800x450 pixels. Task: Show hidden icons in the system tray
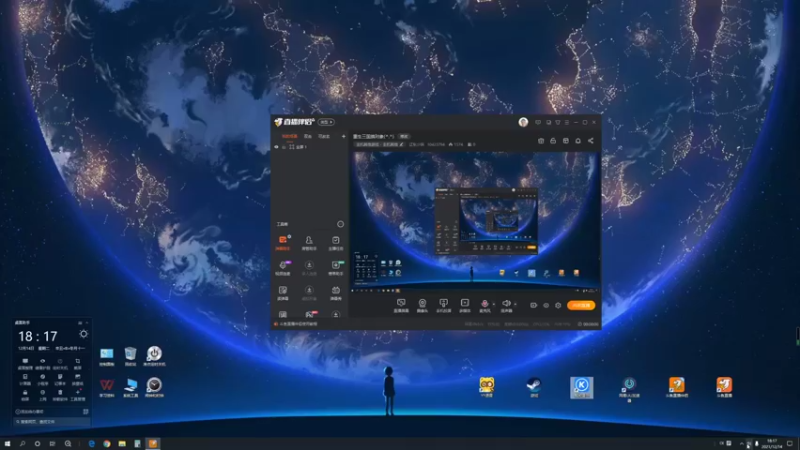[741, 444]
